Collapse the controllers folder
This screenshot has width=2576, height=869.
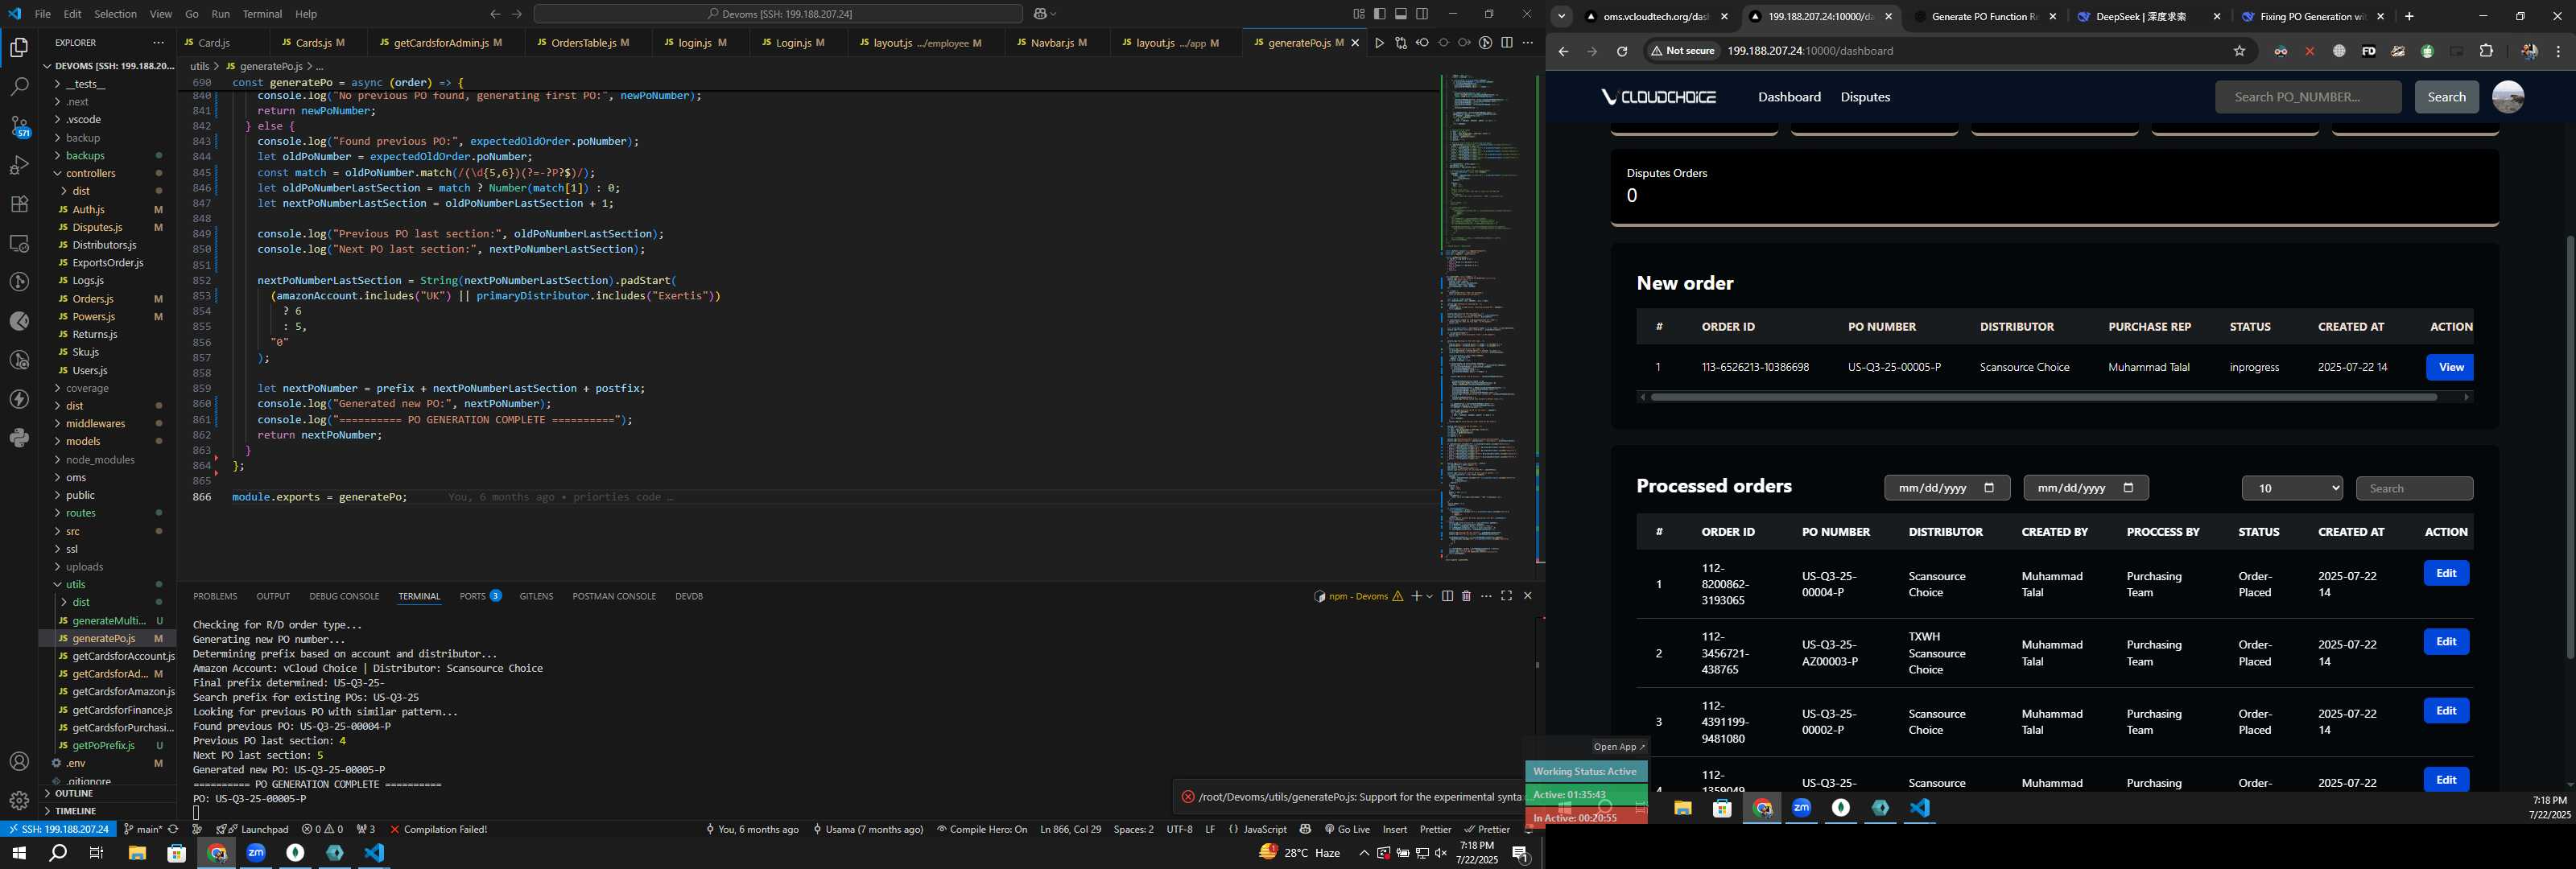coord(90,173)
